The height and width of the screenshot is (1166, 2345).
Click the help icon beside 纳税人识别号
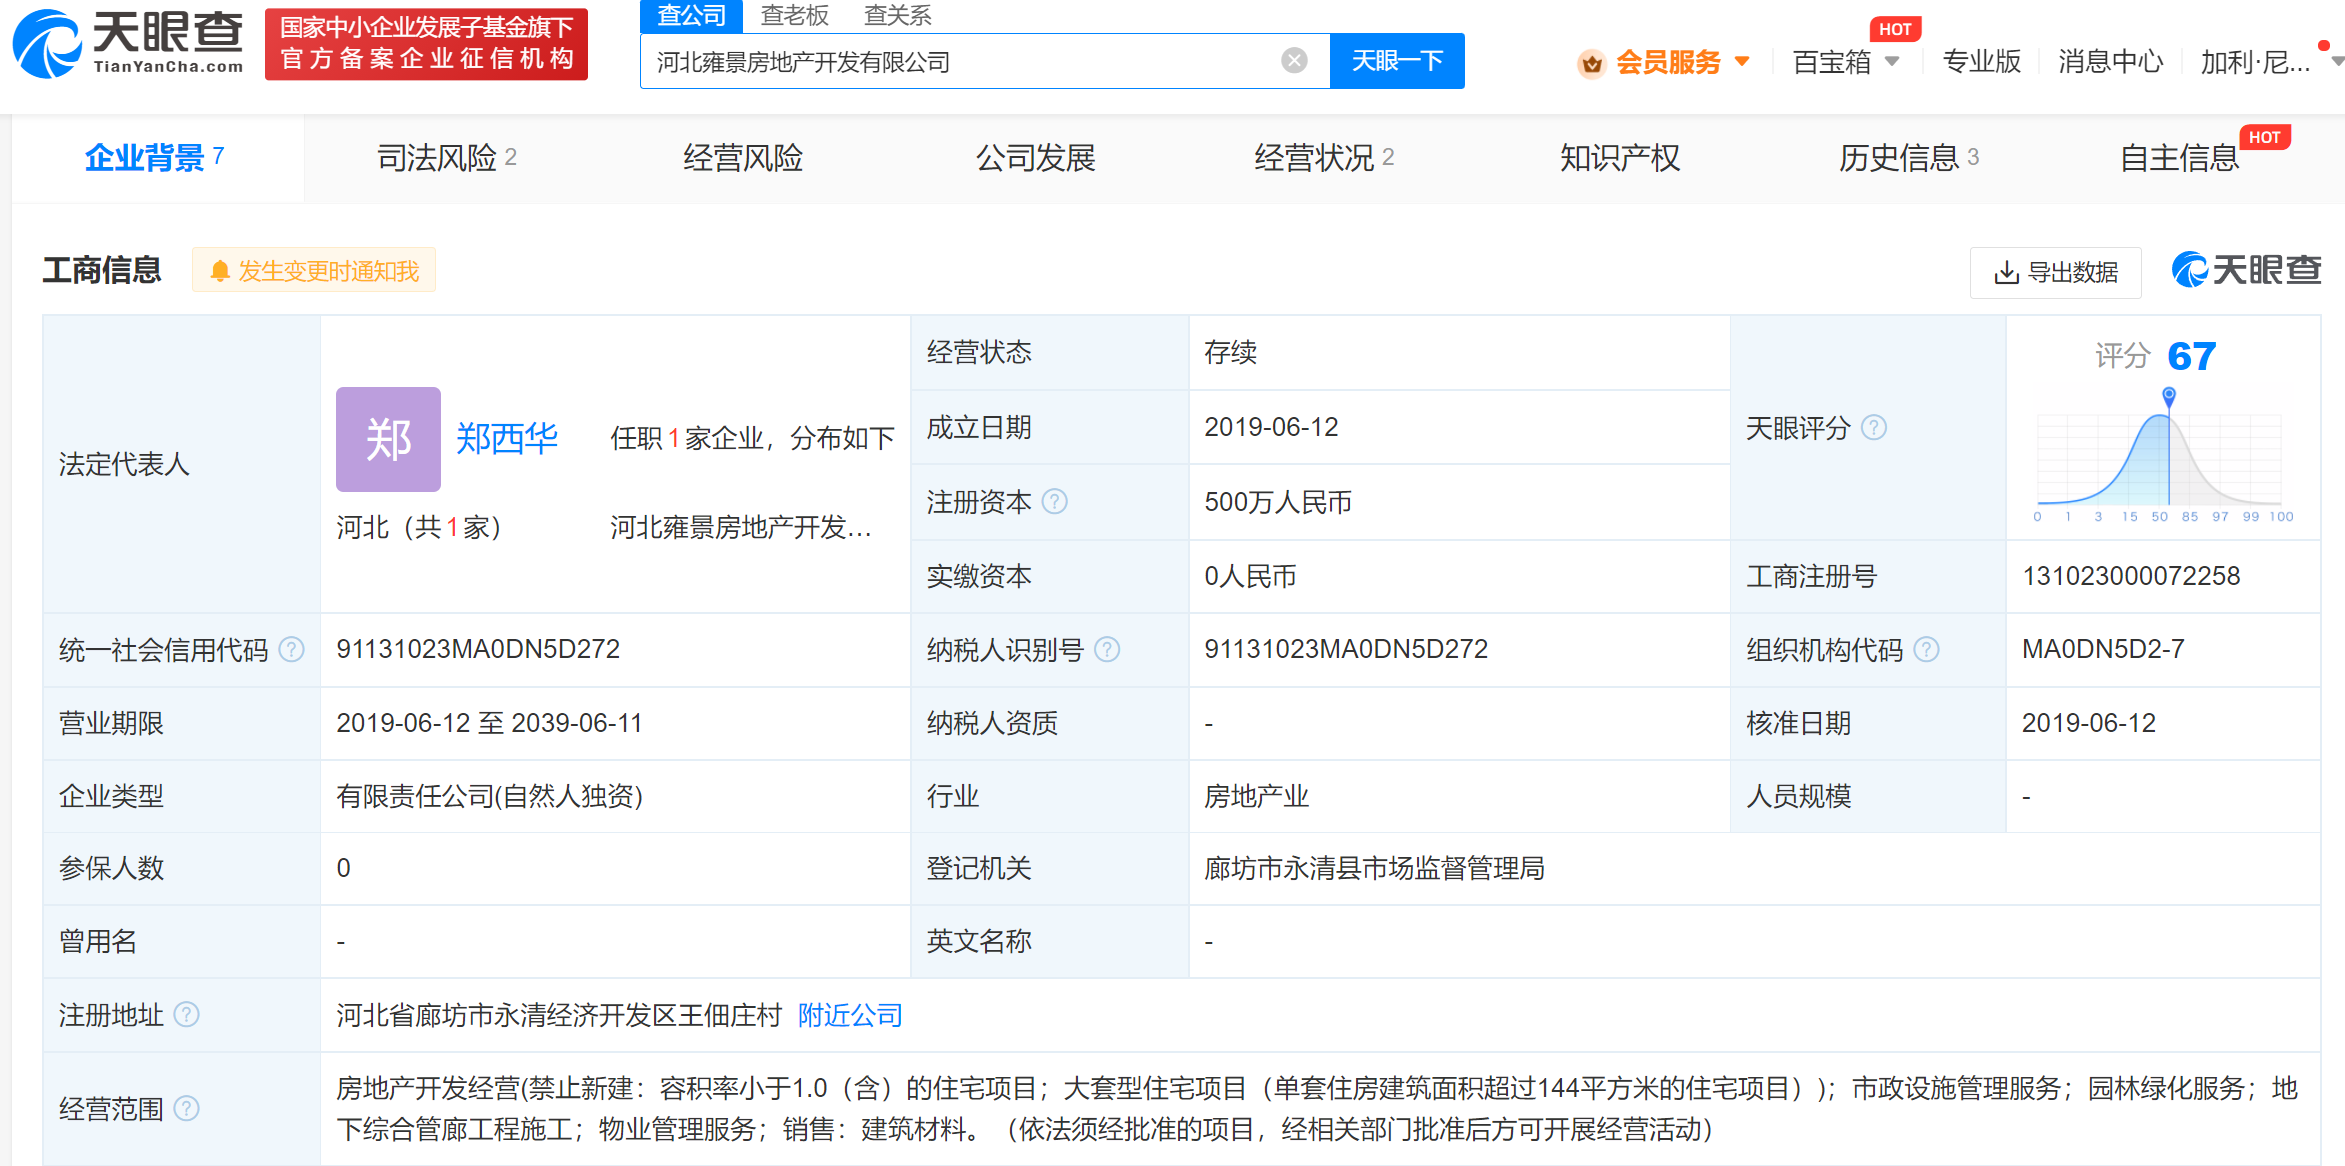tap(1107, 650)
